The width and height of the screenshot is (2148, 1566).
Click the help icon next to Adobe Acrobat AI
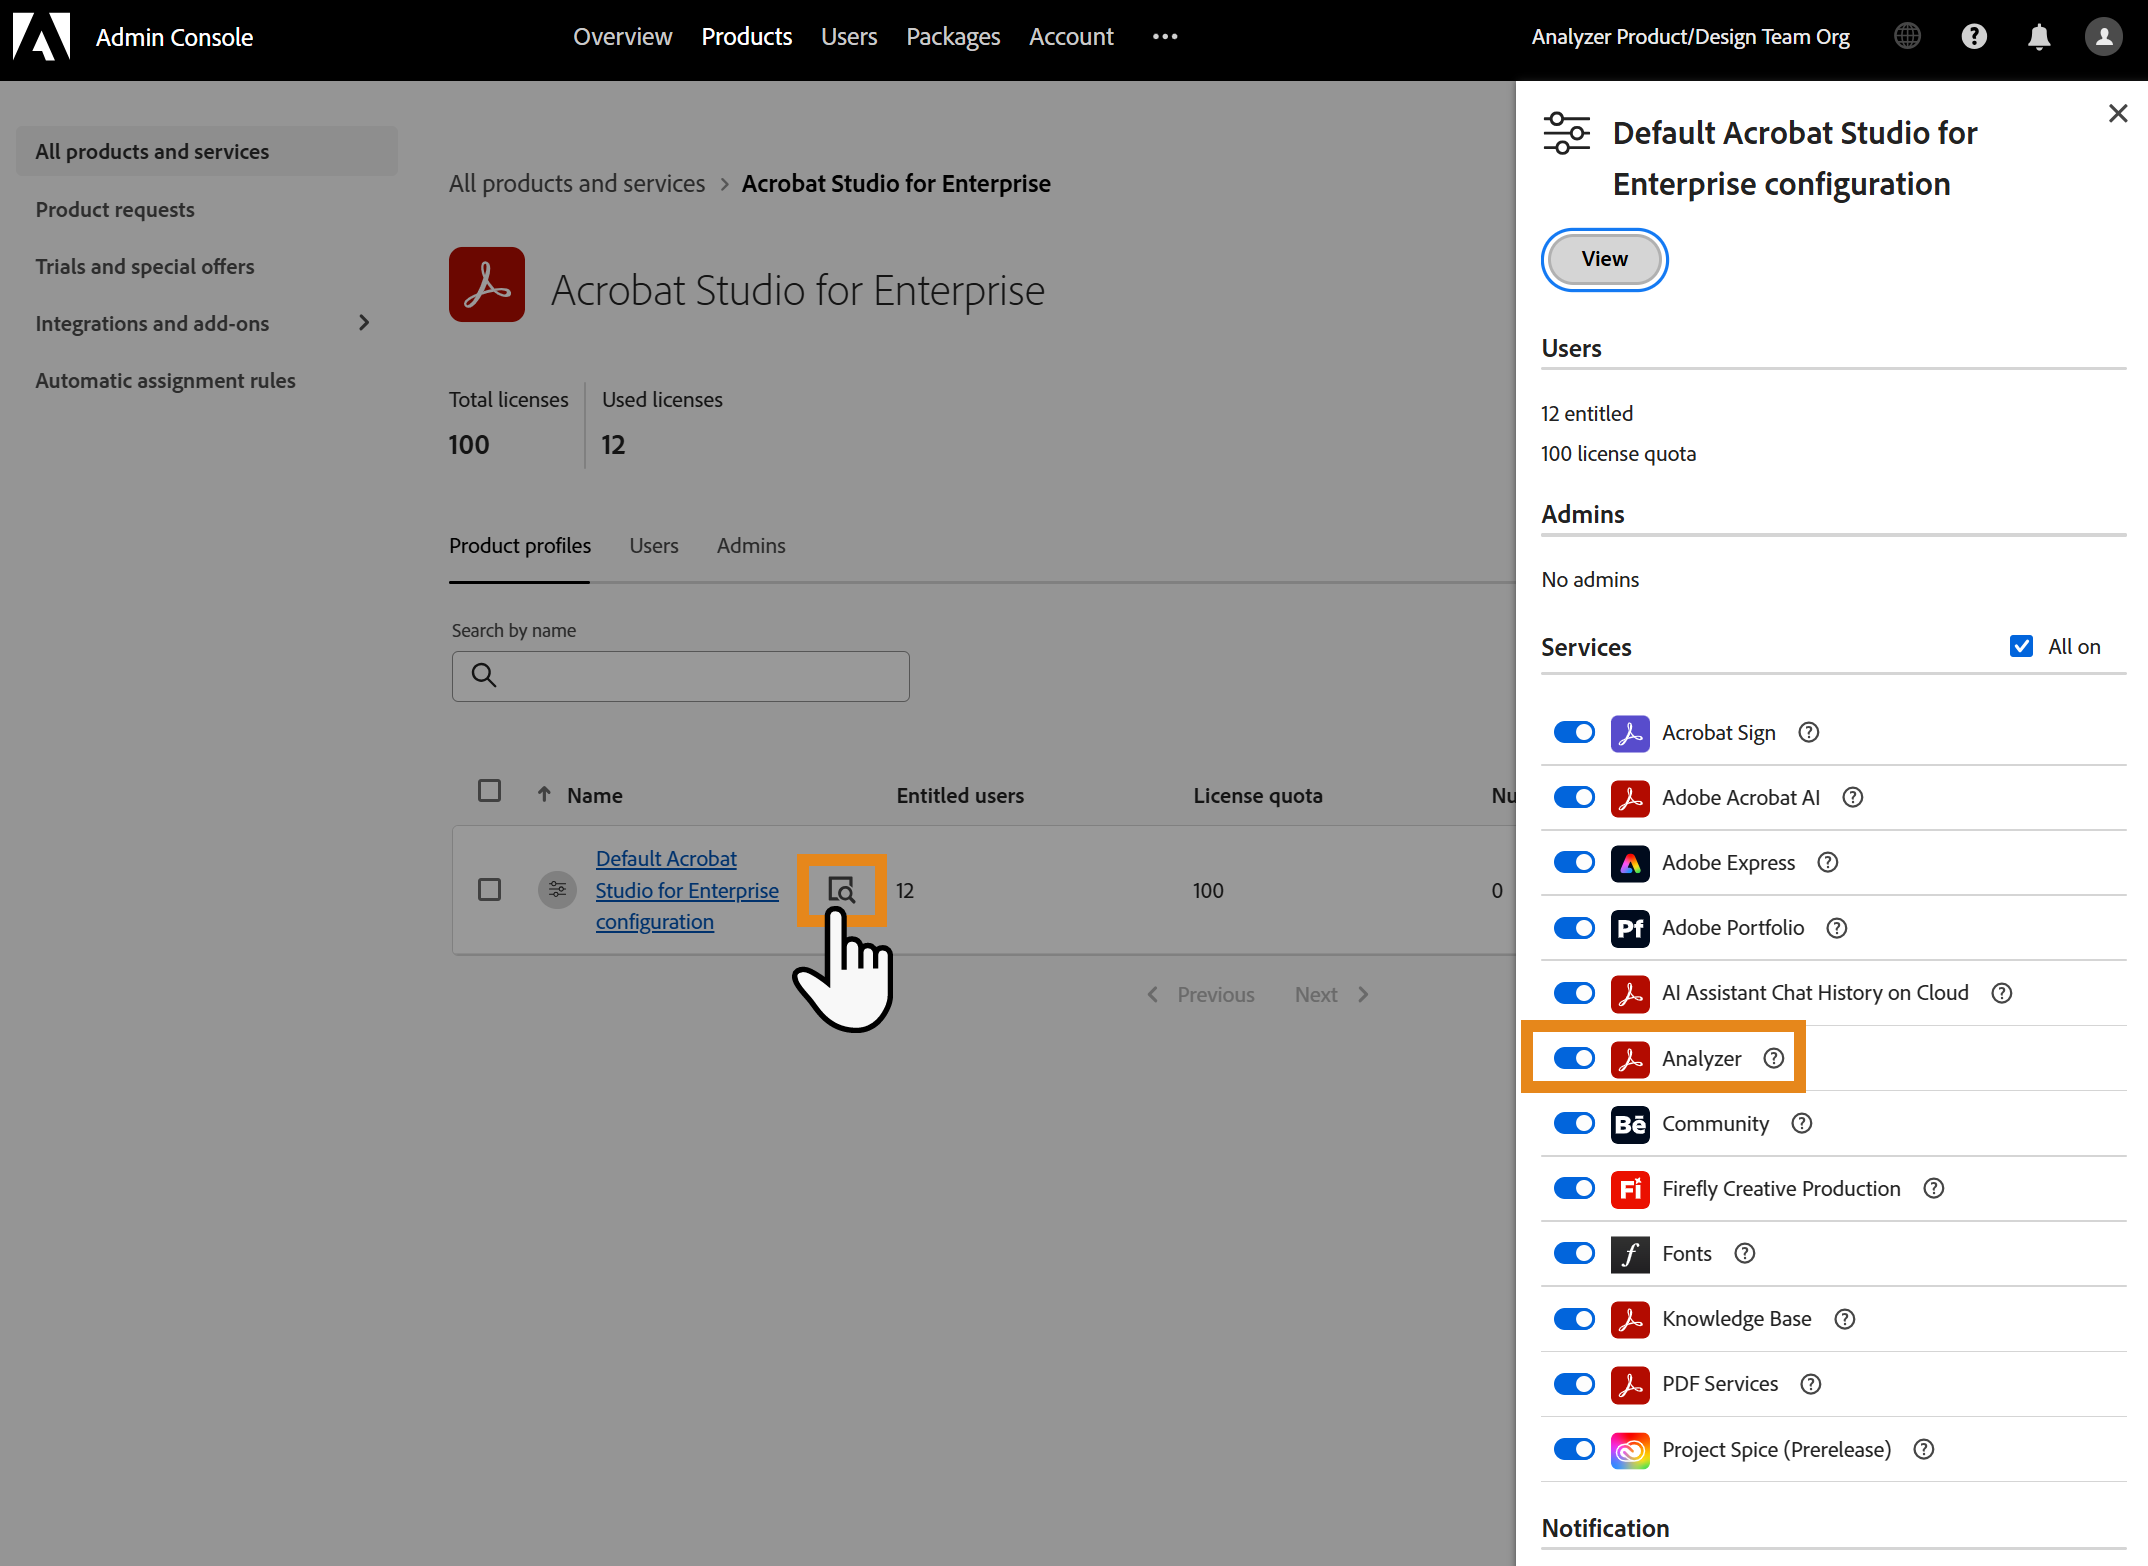coord(1852,797)
